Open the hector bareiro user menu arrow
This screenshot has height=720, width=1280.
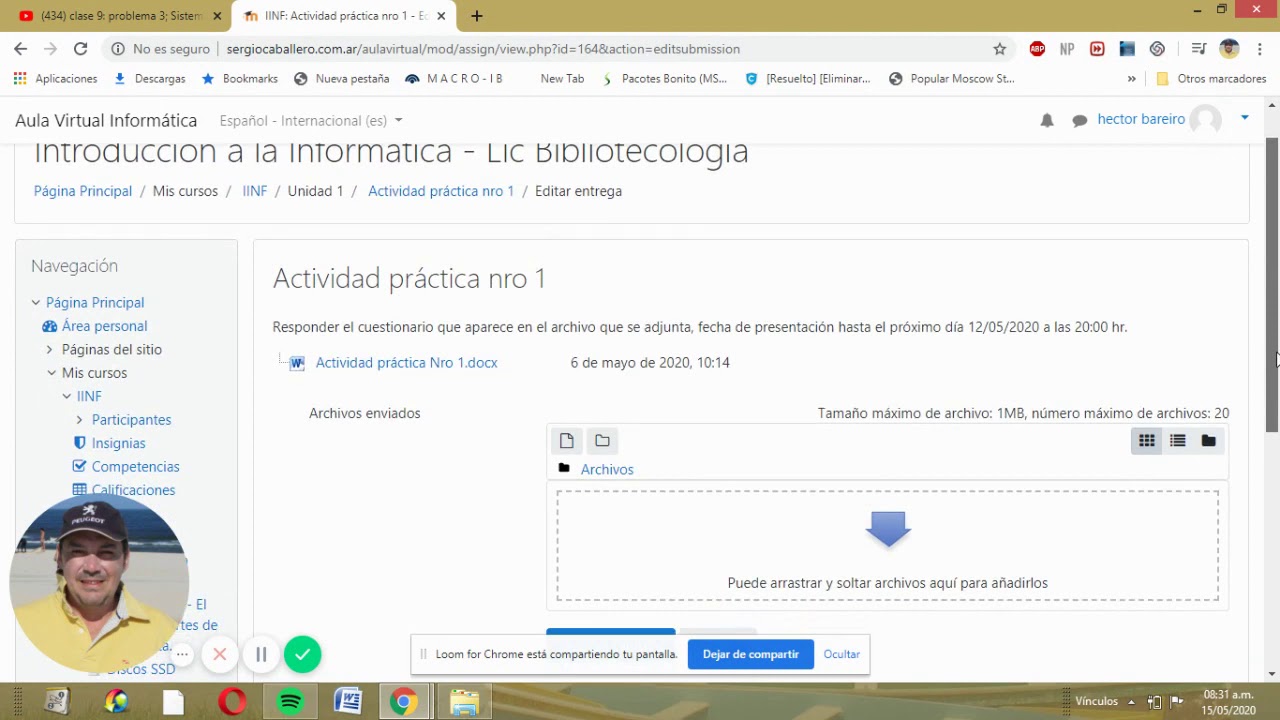click(x=1245, y=118)
